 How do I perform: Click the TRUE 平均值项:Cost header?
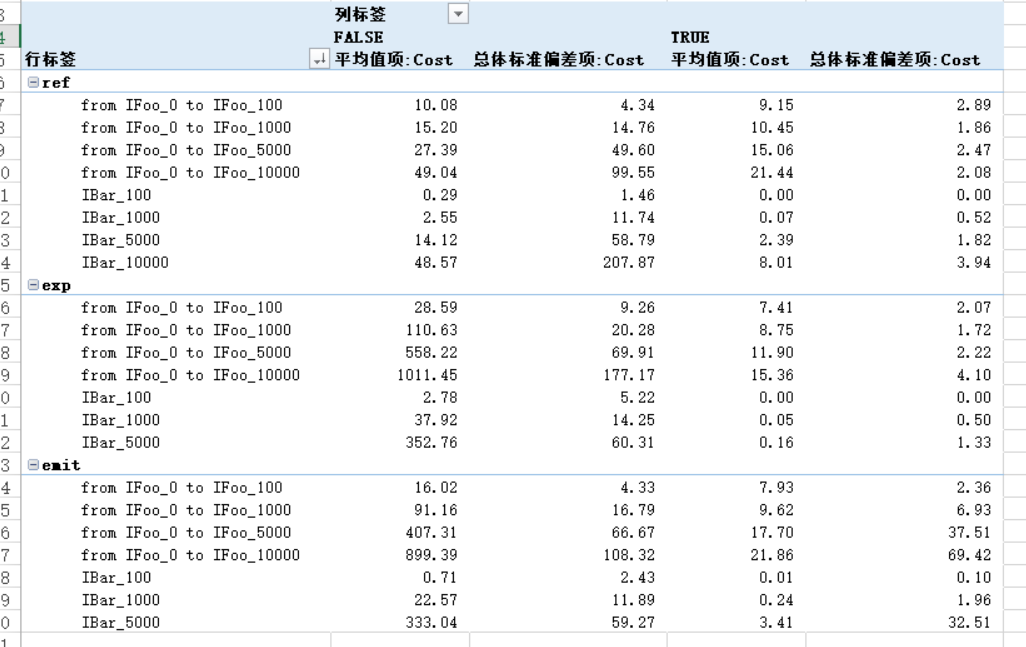coord(730,60)
